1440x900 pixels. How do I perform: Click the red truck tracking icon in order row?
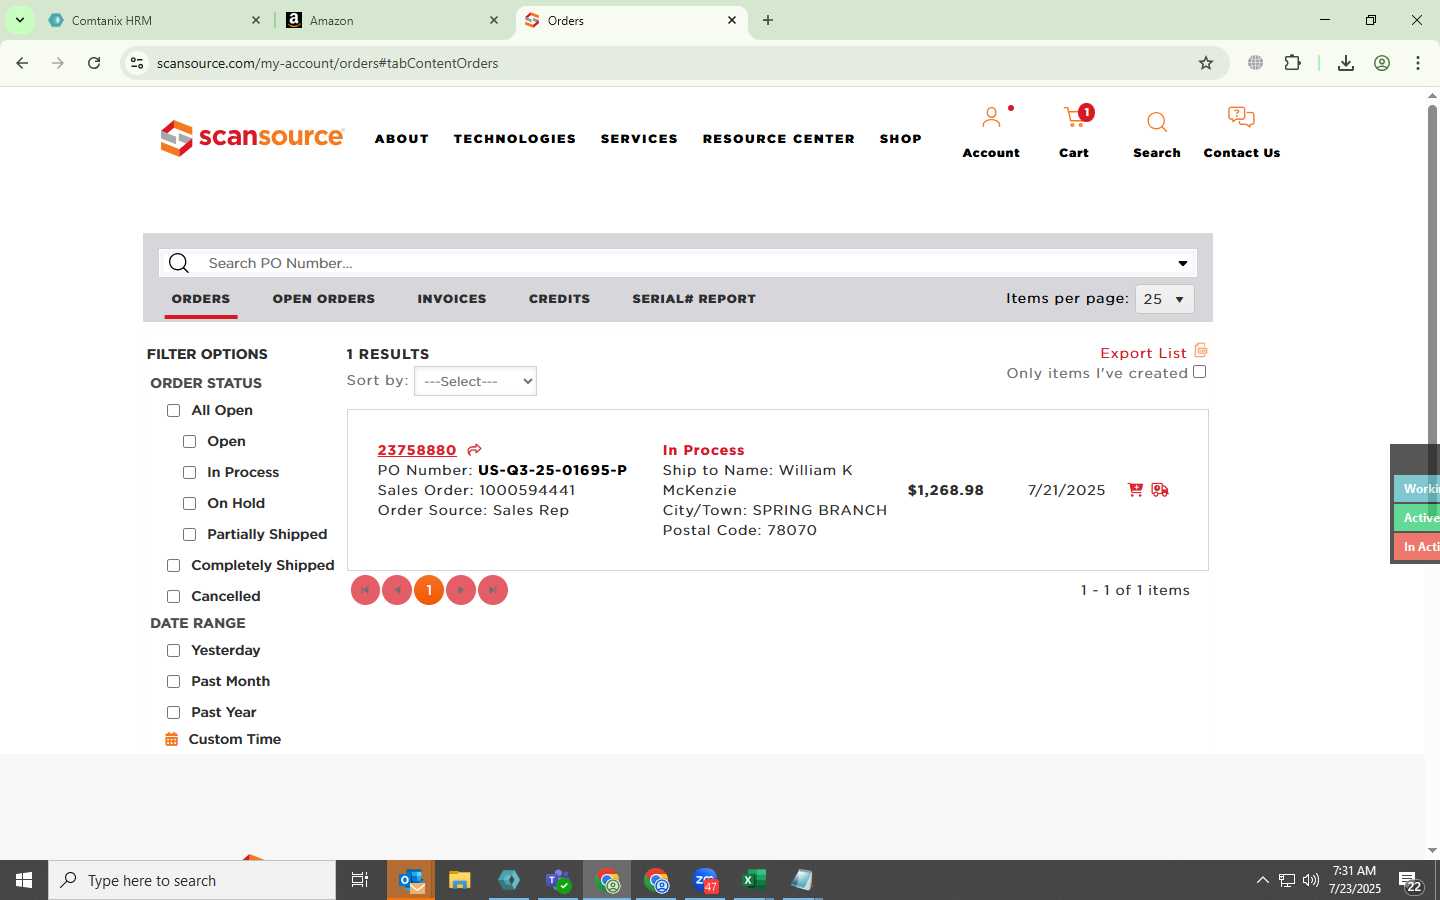tap(1160, 490)
